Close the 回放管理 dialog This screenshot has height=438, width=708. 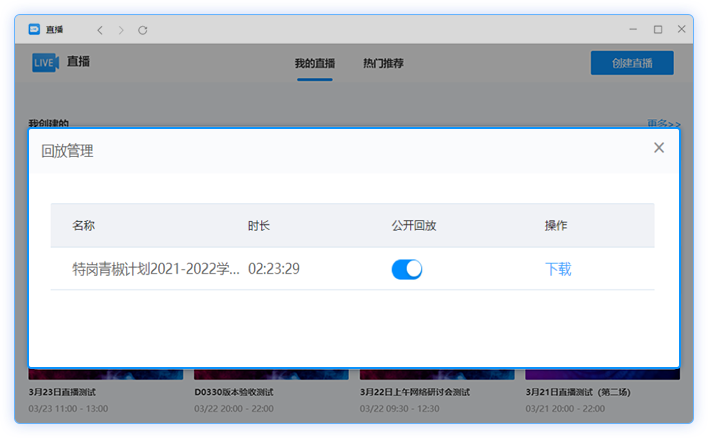(659, 148)
